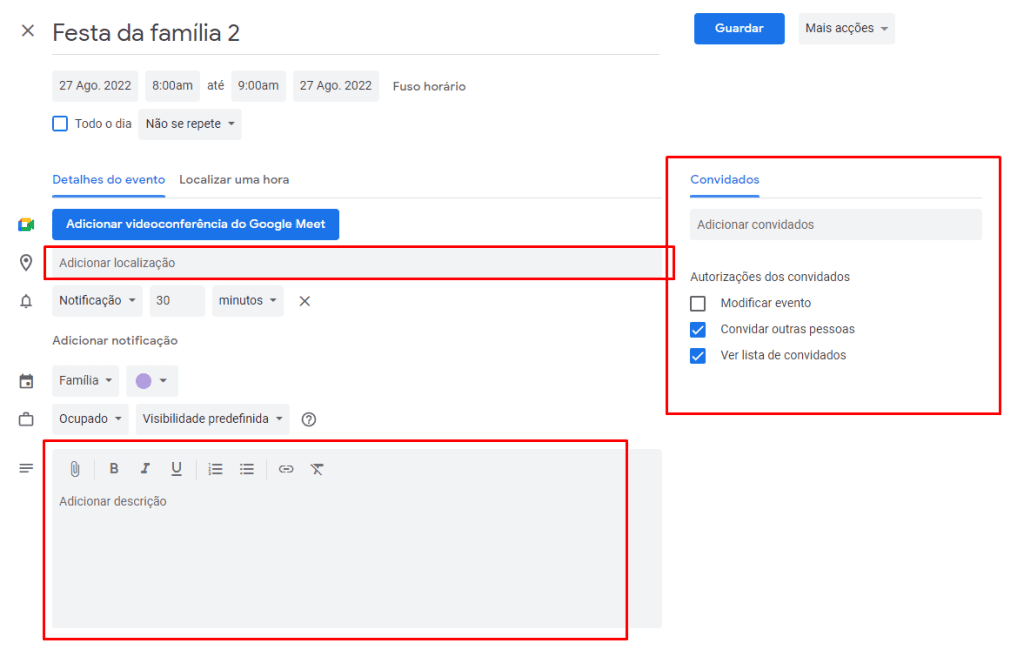This screenshot has width=1024, height=670.
Task: Insert a bulleted list in the description
Action: pos(247,468)
